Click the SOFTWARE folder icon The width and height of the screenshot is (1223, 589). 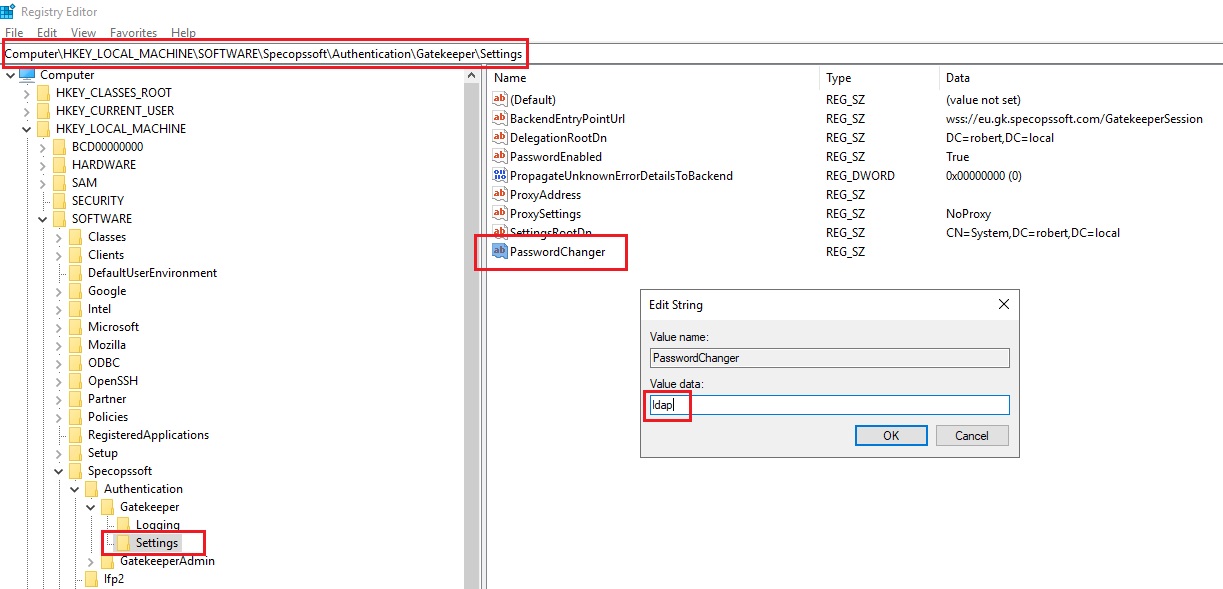59,219
